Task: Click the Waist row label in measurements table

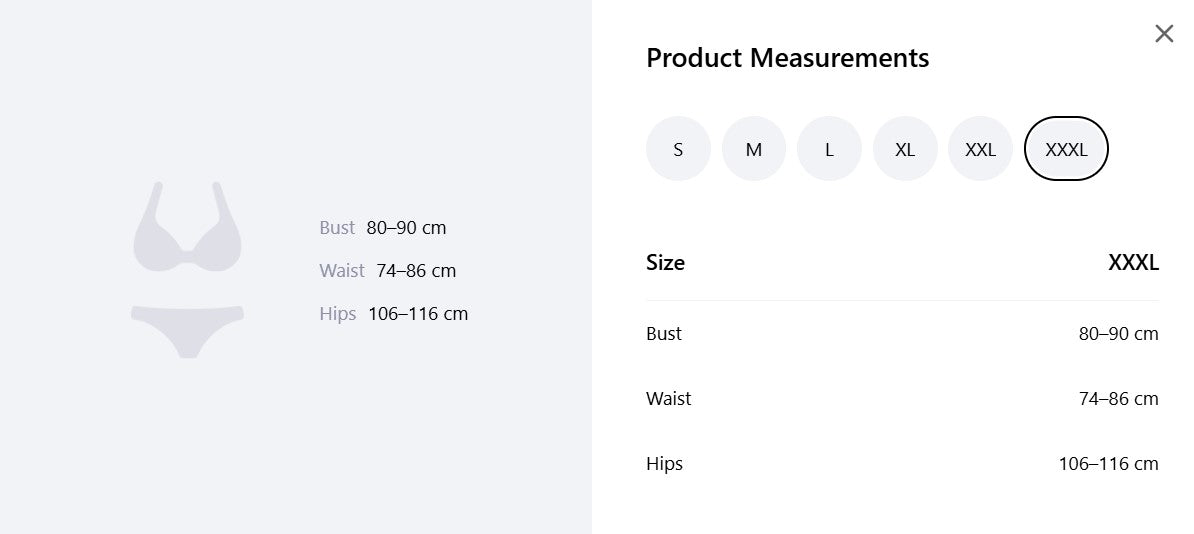Action: (x=669, y=398)
